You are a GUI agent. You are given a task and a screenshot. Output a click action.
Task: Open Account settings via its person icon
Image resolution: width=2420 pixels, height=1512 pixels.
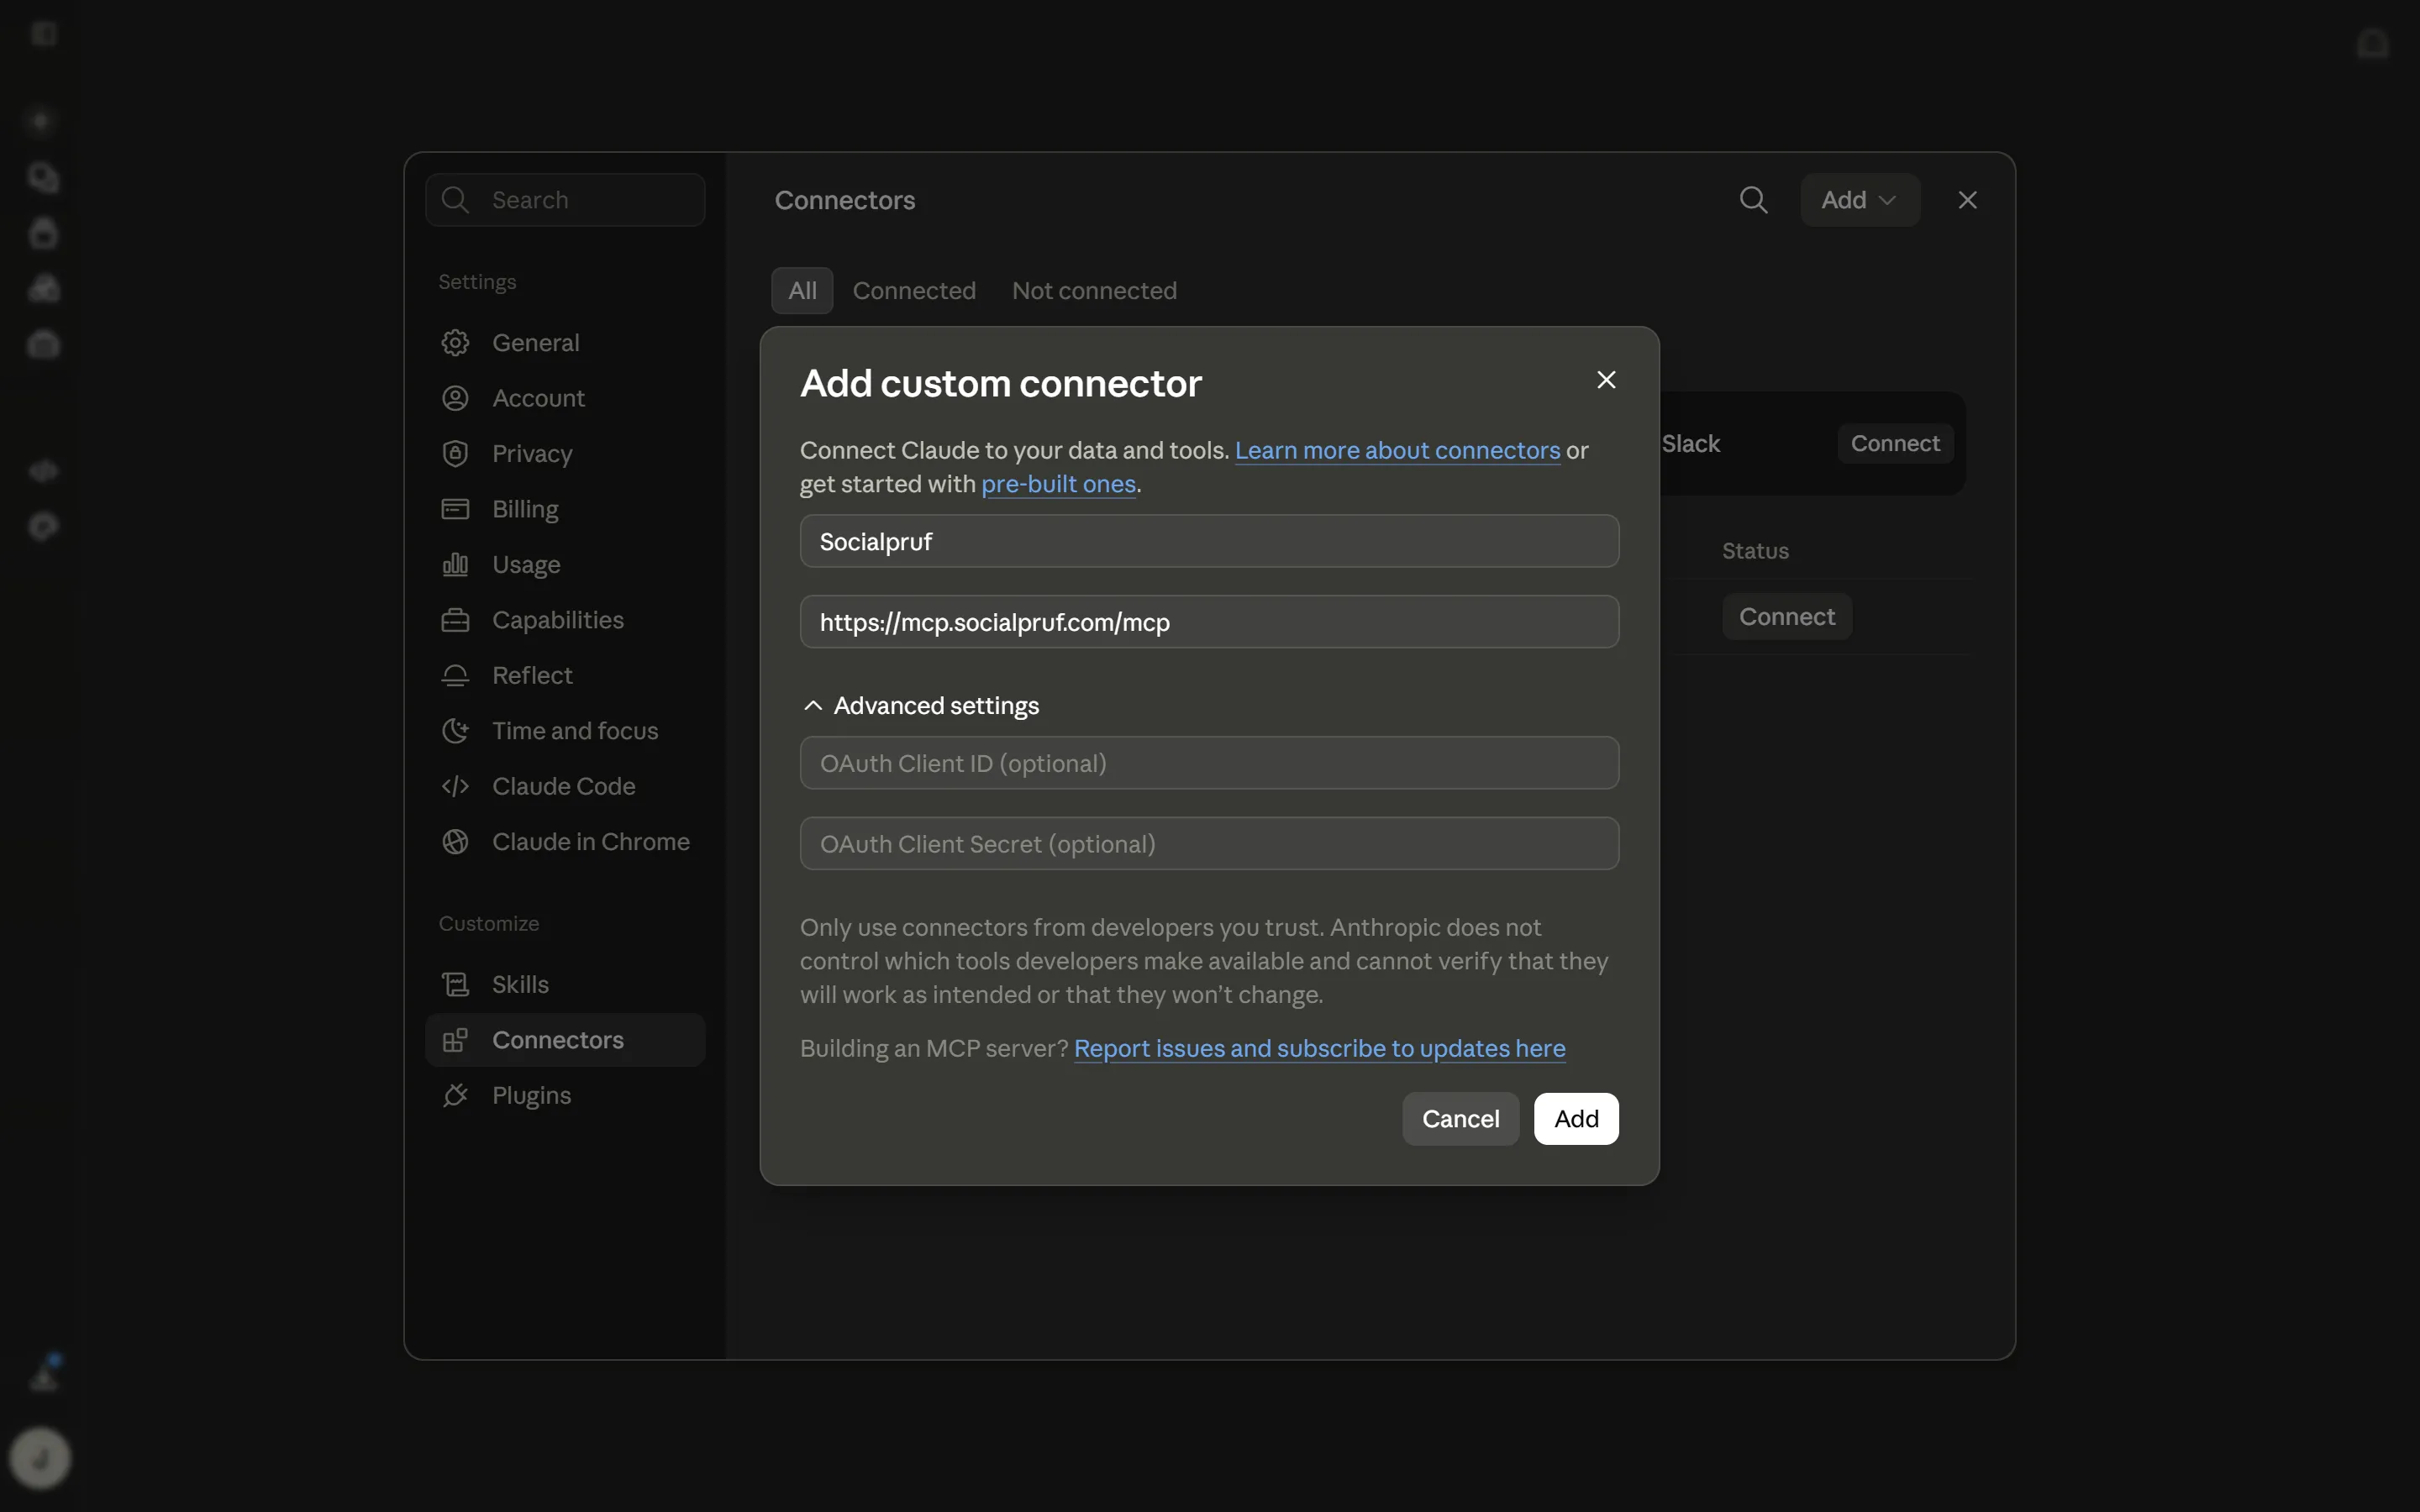tap(455, 398)
